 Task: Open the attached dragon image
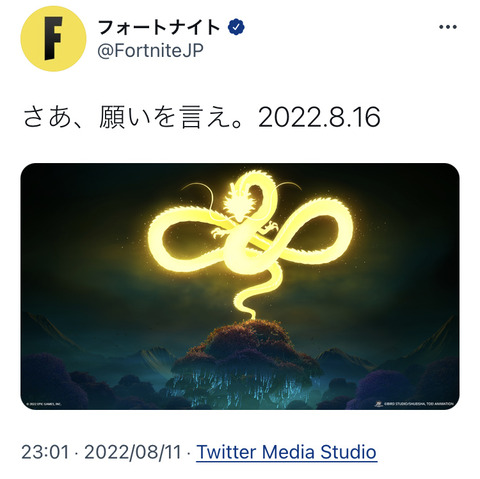(240, 286)
